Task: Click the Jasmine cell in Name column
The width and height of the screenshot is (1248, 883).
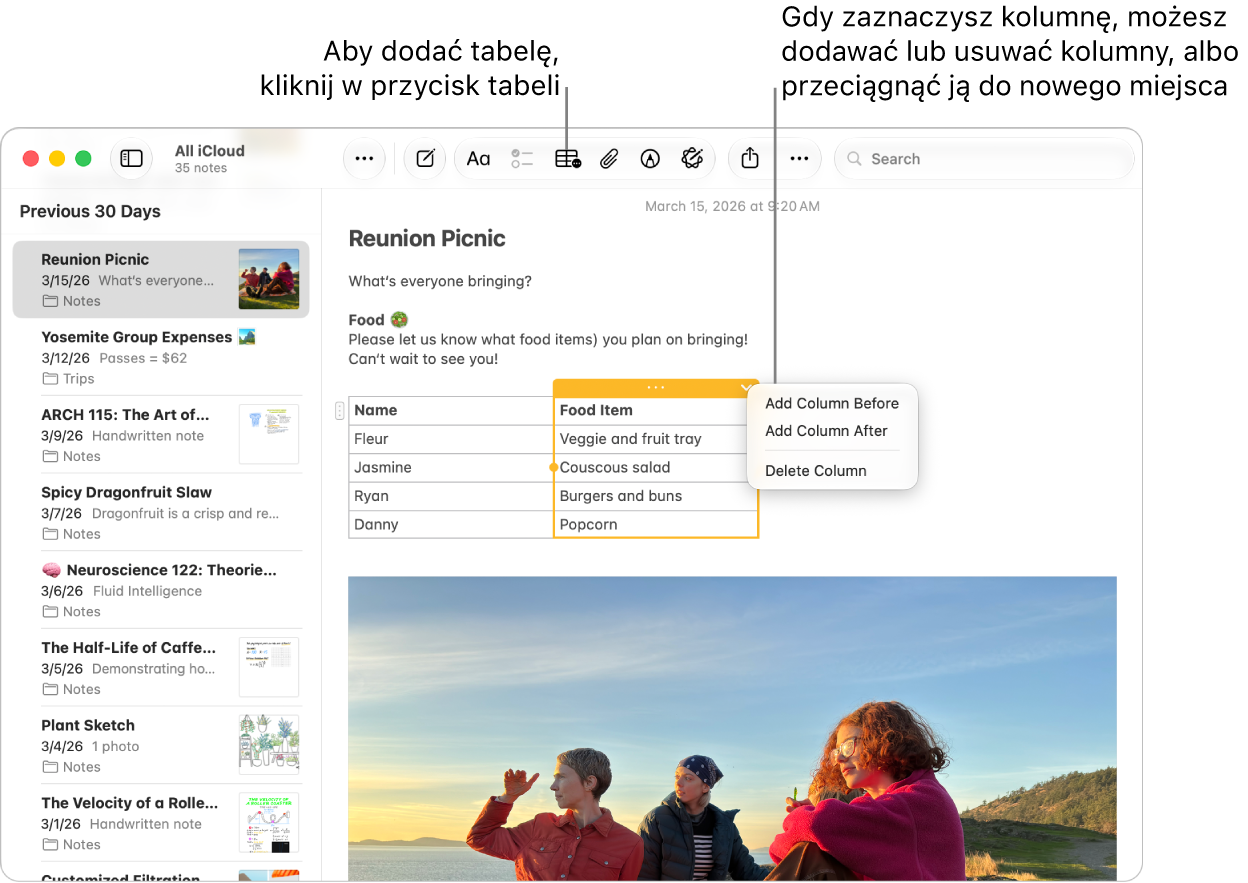Action: click(451, 467)
